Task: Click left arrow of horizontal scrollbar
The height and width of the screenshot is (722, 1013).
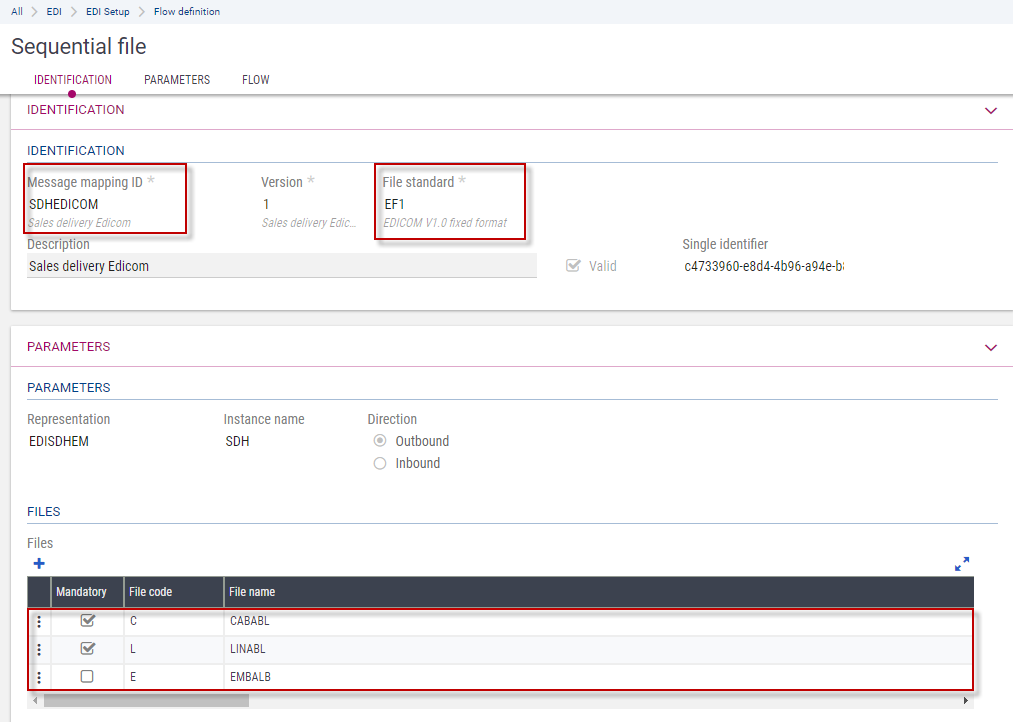Action: point(35,701)
